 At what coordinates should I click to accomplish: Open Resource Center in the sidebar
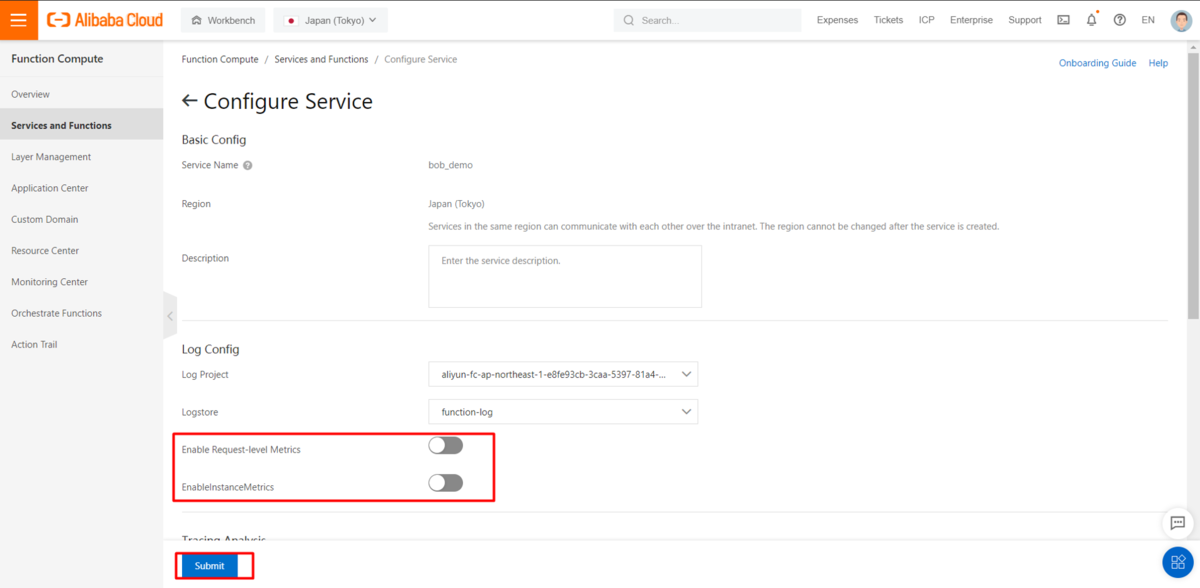[81, 250]
